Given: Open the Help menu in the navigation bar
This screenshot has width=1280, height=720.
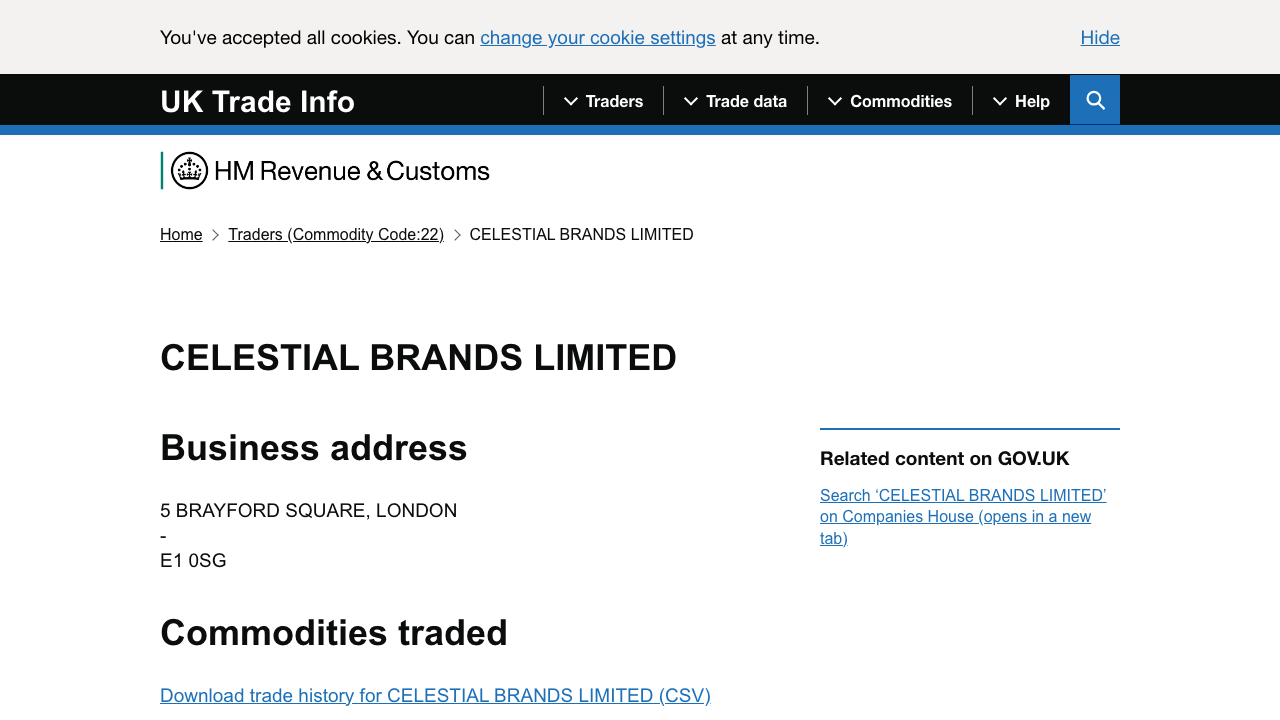Looking at the screenshot, I should (x=1032, y=100).
